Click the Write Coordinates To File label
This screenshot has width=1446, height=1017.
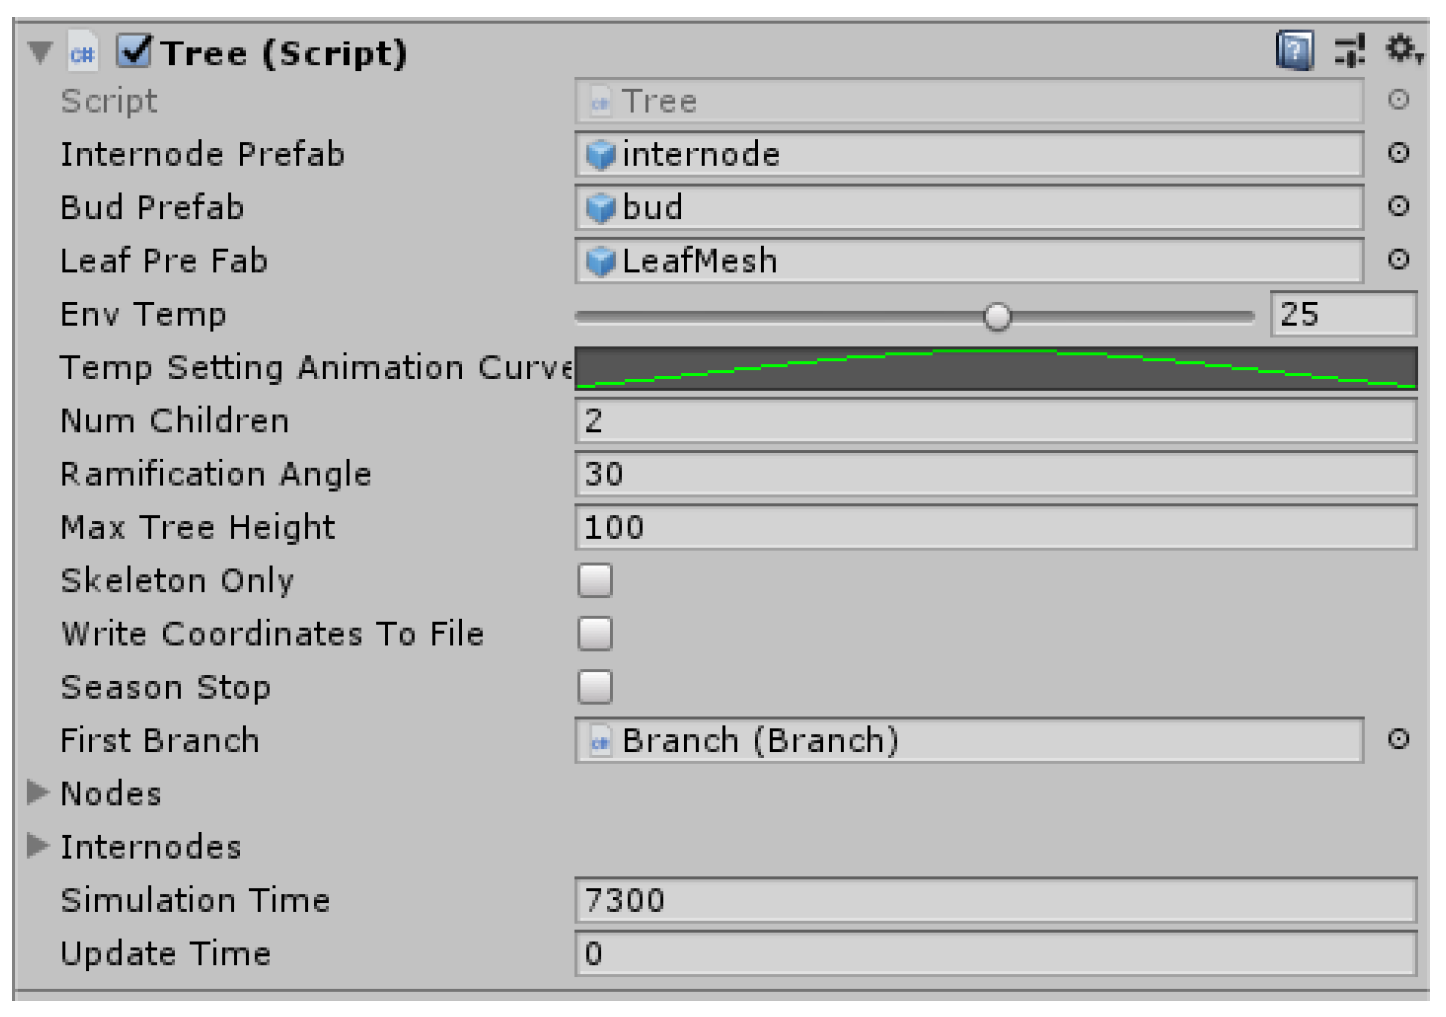272,634
